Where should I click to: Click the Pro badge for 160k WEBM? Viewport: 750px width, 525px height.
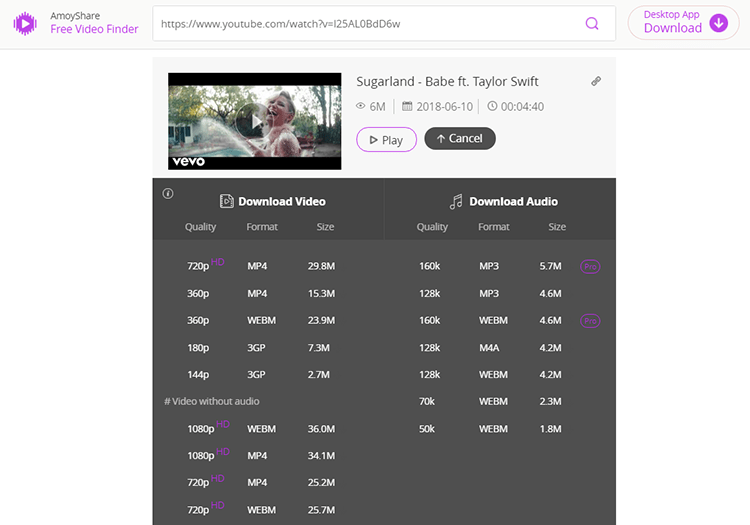click(590, 320)
